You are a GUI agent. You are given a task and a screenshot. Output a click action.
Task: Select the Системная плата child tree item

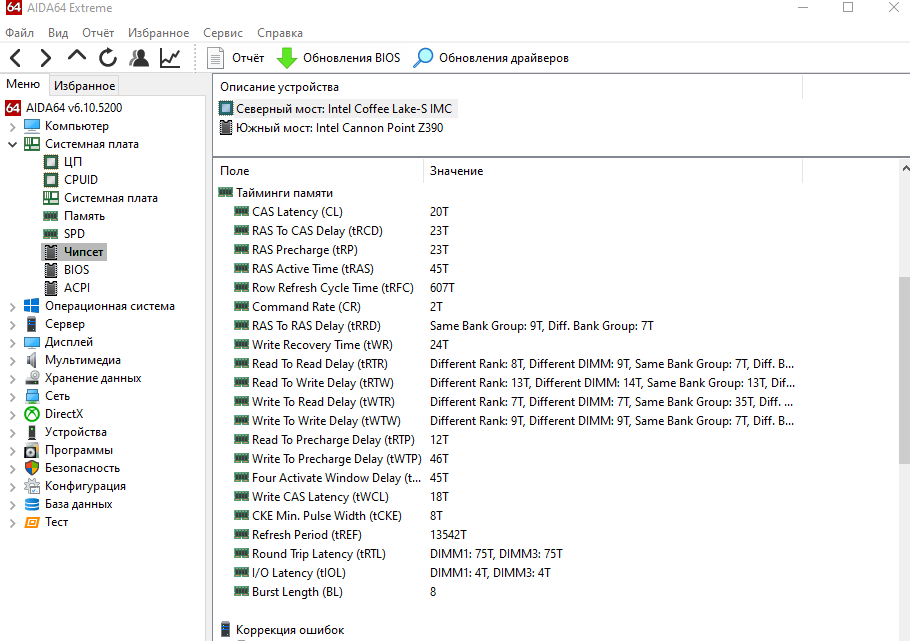click(100, 198)
